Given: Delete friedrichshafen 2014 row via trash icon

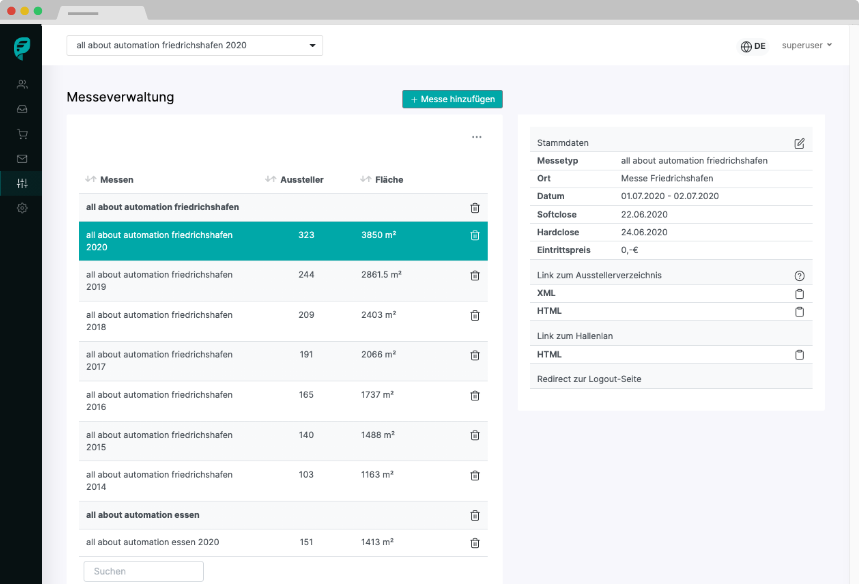Looking at the screenshot, I should pos(475,476).
